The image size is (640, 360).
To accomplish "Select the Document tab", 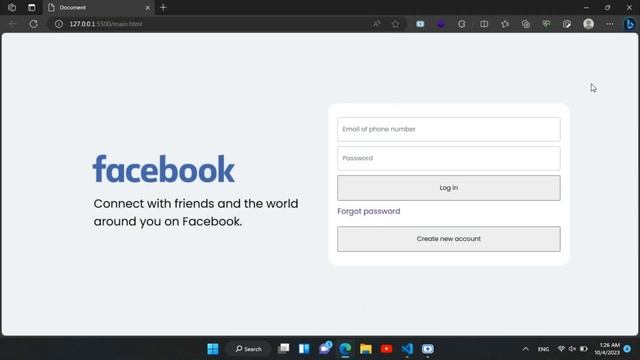I will pyautogui.click(x=98, y=7).
